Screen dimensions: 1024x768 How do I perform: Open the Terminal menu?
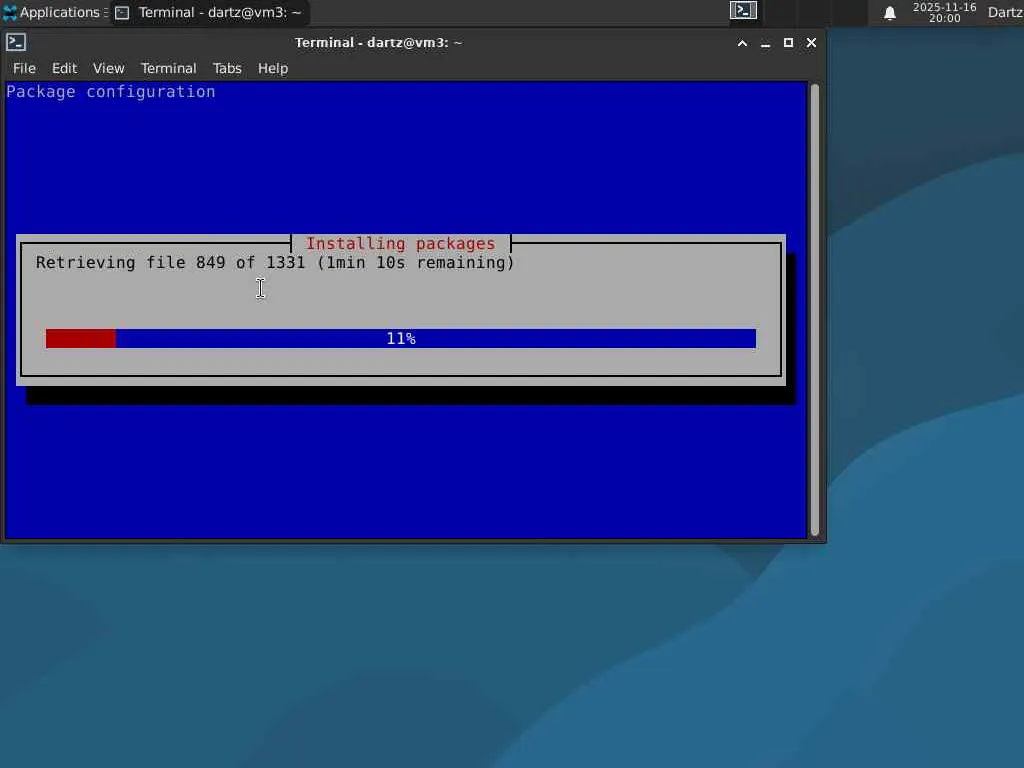coord(168,68)
